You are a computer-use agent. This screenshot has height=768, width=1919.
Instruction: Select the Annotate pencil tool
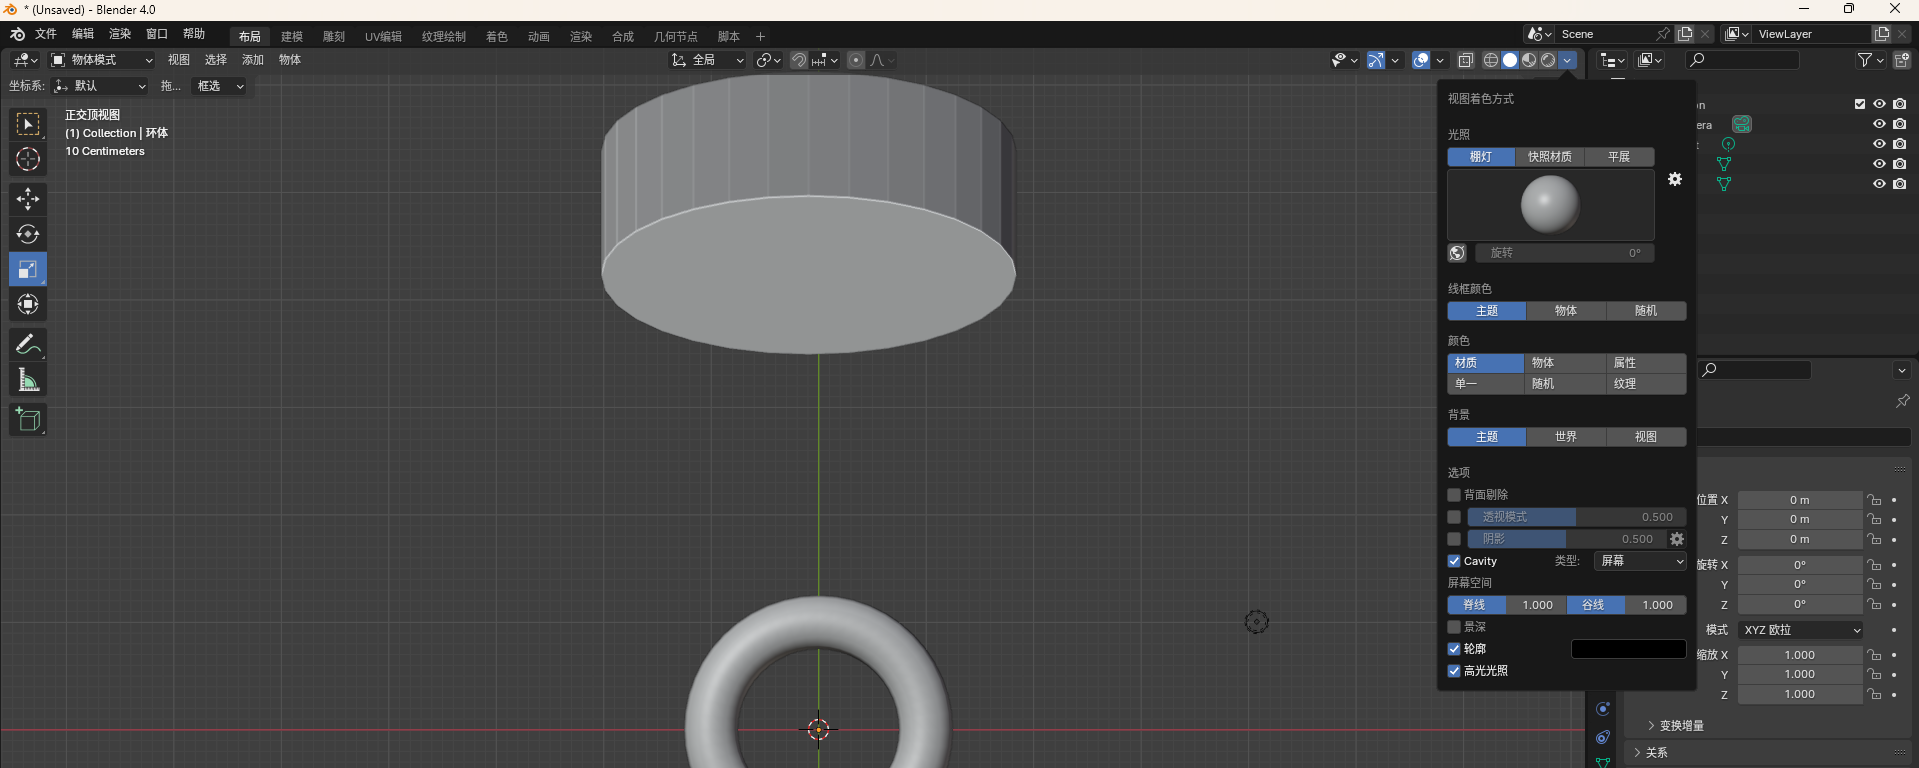tap(28, 345)
